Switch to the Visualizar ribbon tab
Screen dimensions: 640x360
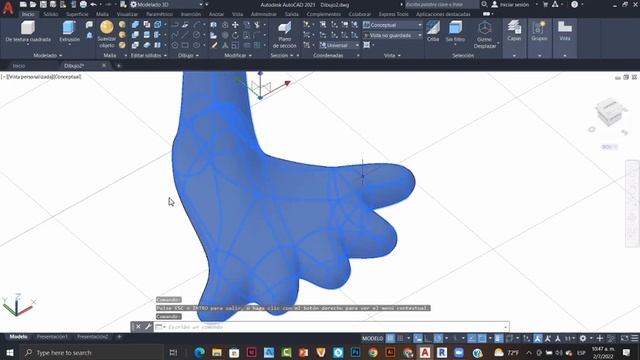127,14
